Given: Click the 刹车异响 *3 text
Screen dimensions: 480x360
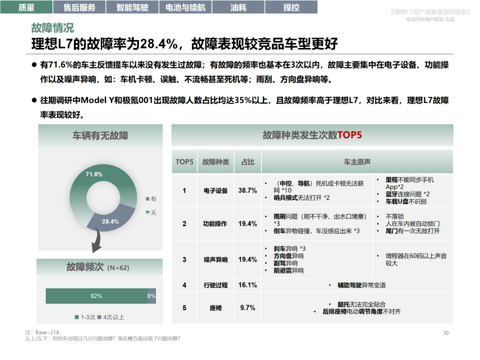Looking at the screenshot, I should pyautogui.click(x=290, y=249).
